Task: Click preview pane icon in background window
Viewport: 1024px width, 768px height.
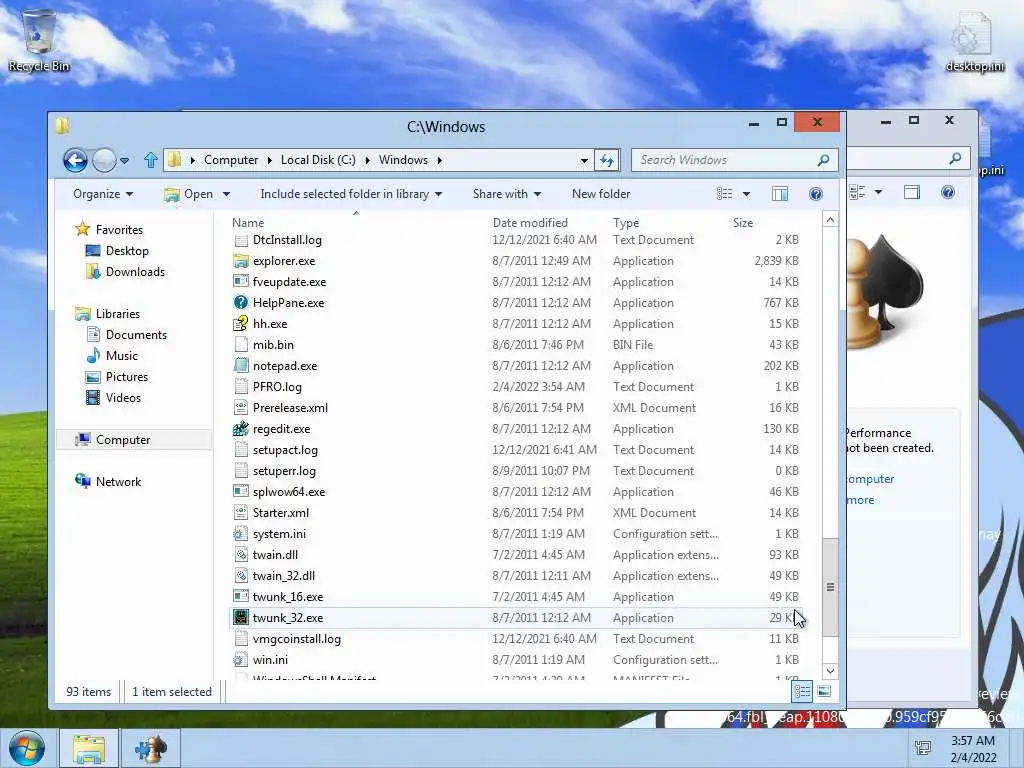Action: pyautogui.click(x=912, y=192)
